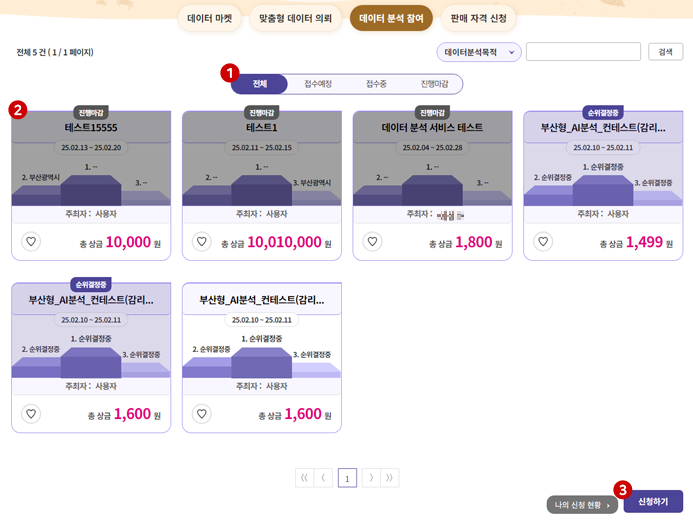Screen dimensions: 693x523
Task: Open the 데이터분석목적 dropdown
Action: click(x=478, y=52)
